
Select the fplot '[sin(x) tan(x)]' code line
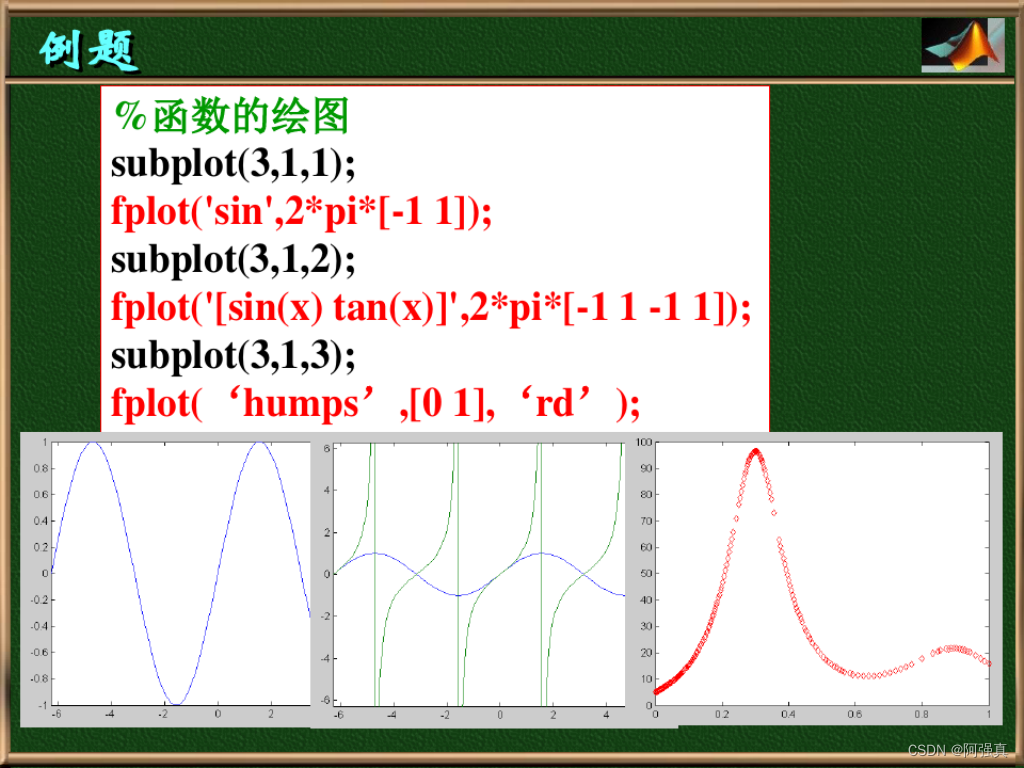point(431,308)
